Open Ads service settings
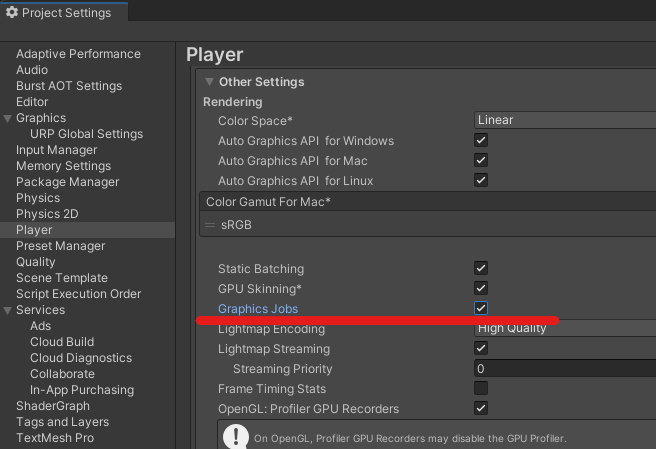This screenshot has height=449, width=656. (x=41, y=326)
